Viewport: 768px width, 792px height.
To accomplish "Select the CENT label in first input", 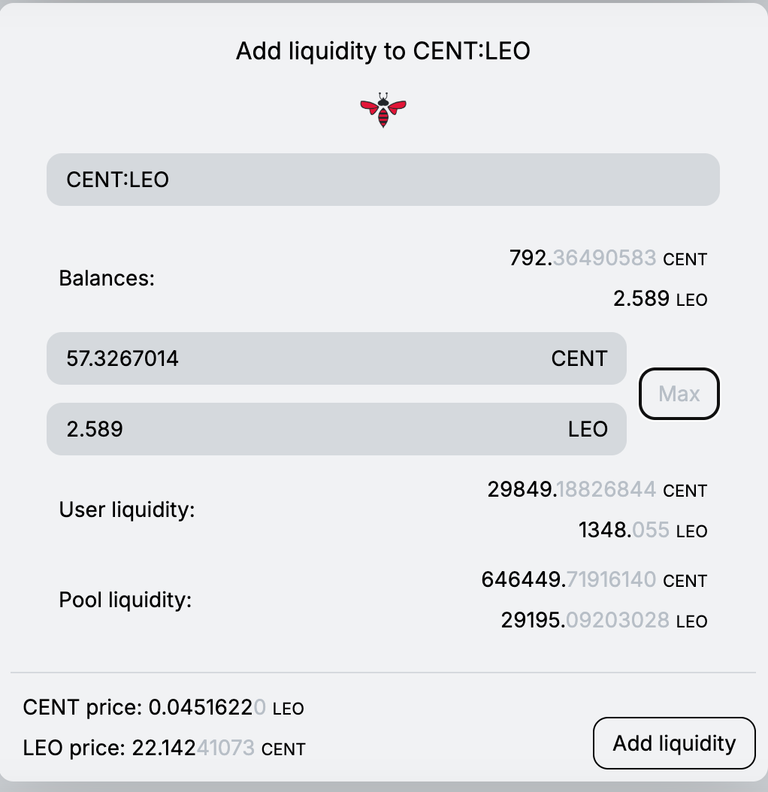I will [x=579, y=359].
